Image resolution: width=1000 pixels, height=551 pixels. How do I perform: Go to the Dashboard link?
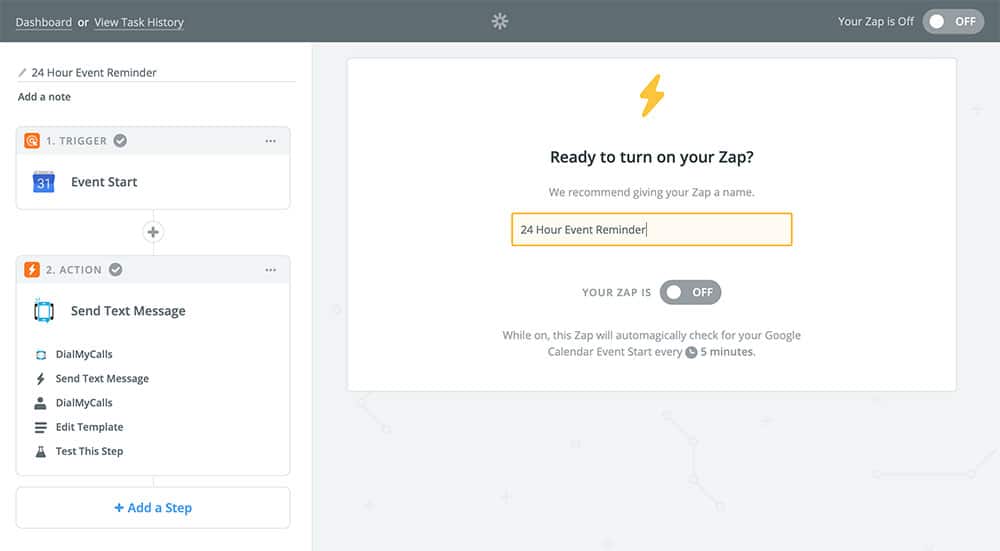pos(43,22)
